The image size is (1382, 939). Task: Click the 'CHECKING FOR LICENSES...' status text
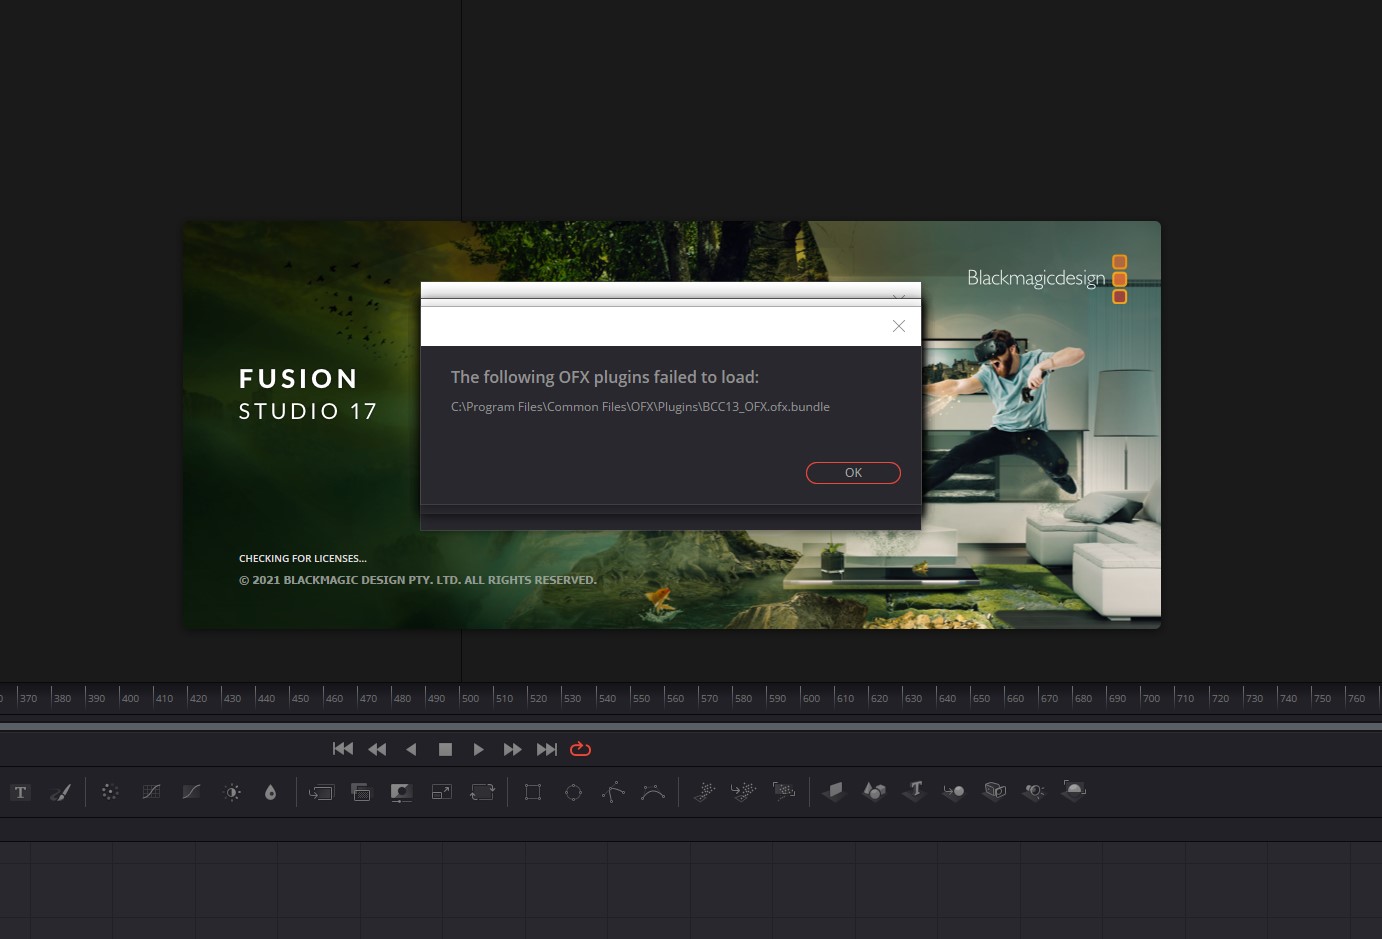coord(303,559)
